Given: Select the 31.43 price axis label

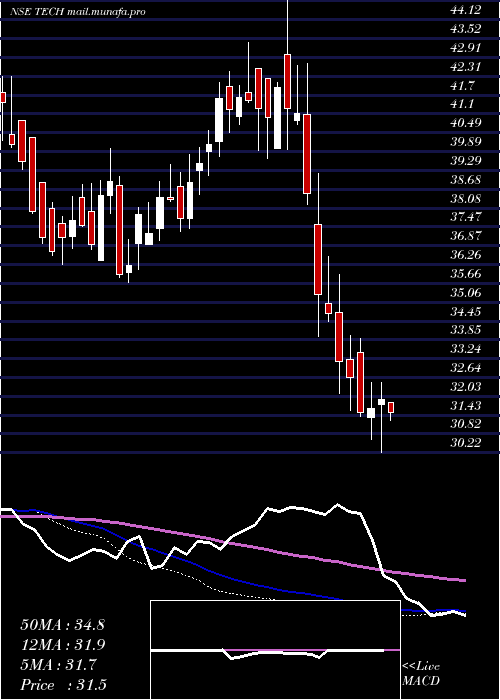Looking at the screenshot, I should [466, 406].
